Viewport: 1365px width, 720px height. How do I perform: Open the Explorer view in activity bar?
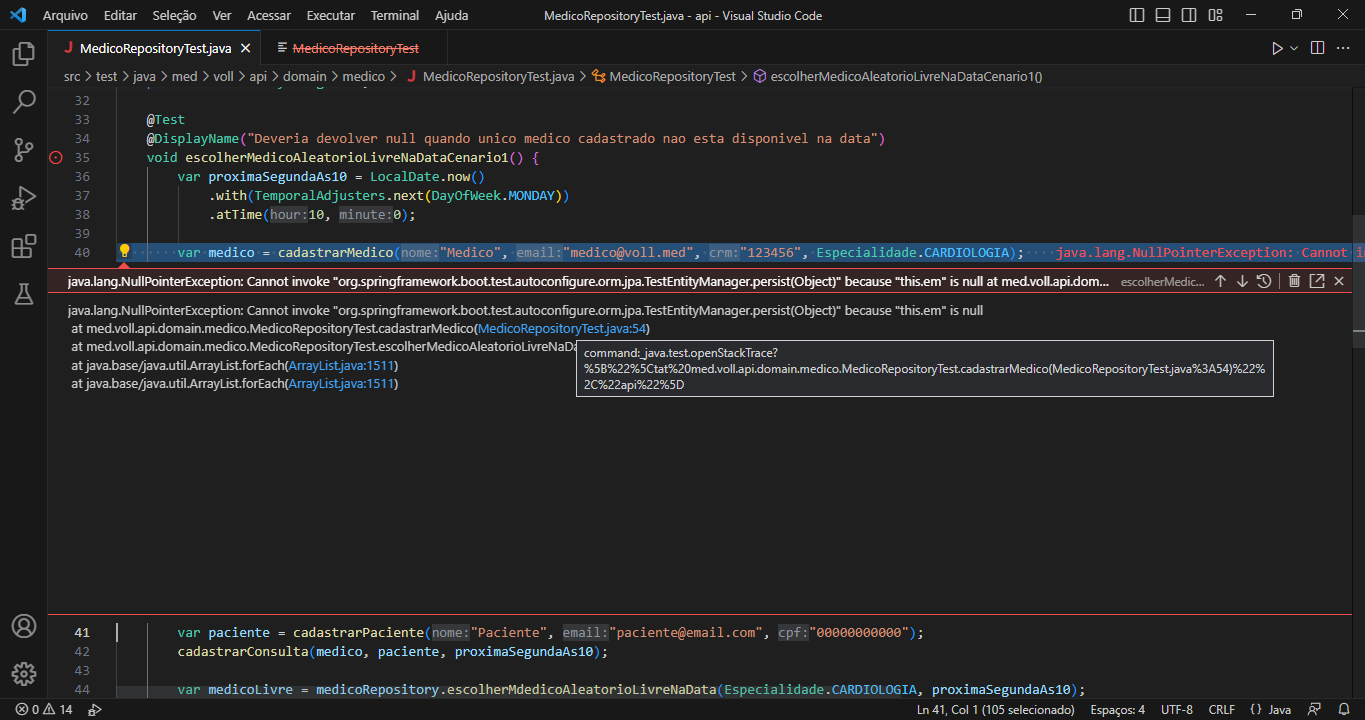coord(23,54)
